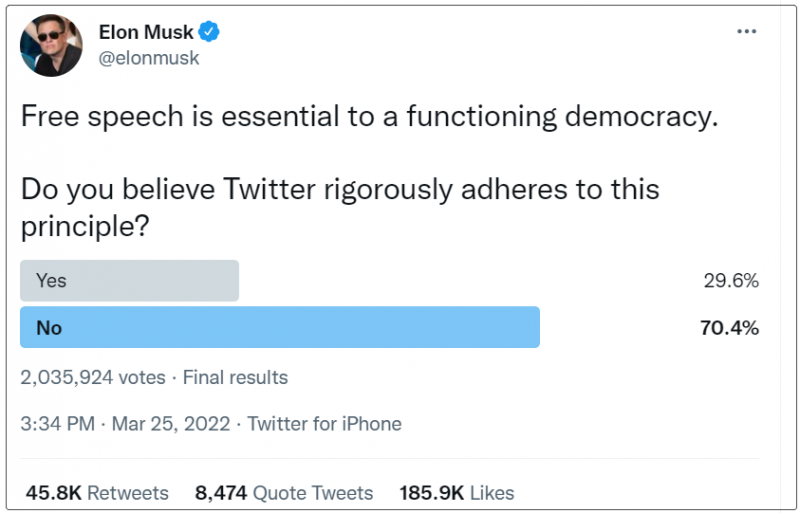The width and height of the screenshot is (800, 513).
Task: Open the three-dot more options menu
Action: coord(746,32)
